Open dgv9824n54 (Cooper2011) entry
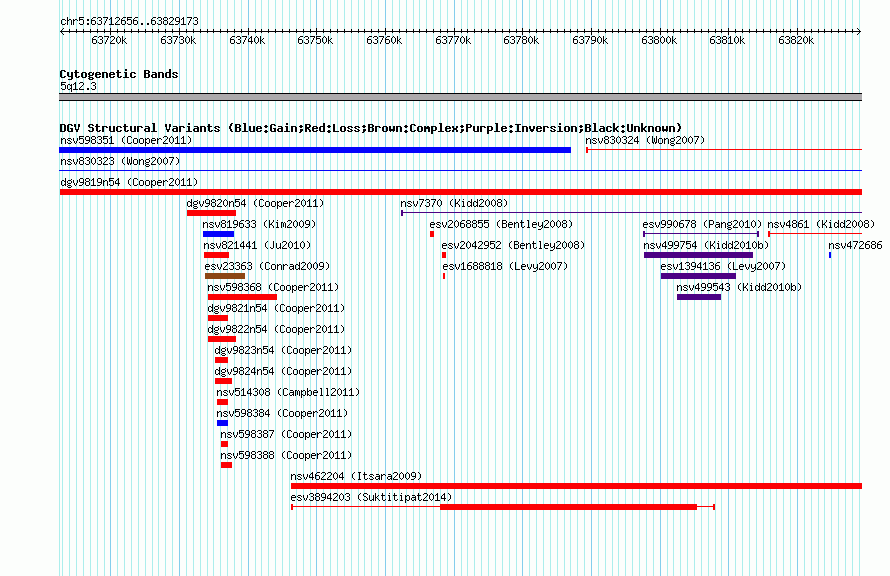890x576 pixels. pyautogui.click(x=283, y=371)
